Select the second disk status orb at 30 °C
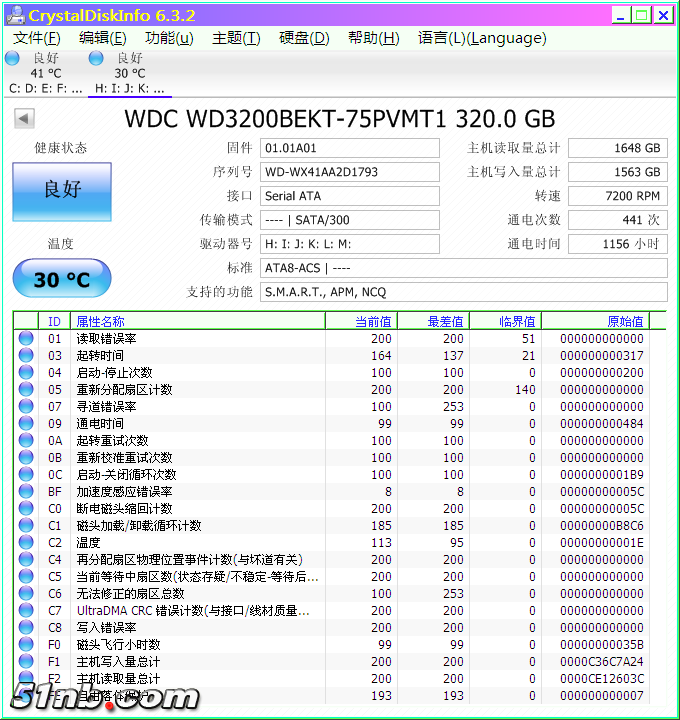680x720 pixels. pyautogui.click(x=96, y=58)
